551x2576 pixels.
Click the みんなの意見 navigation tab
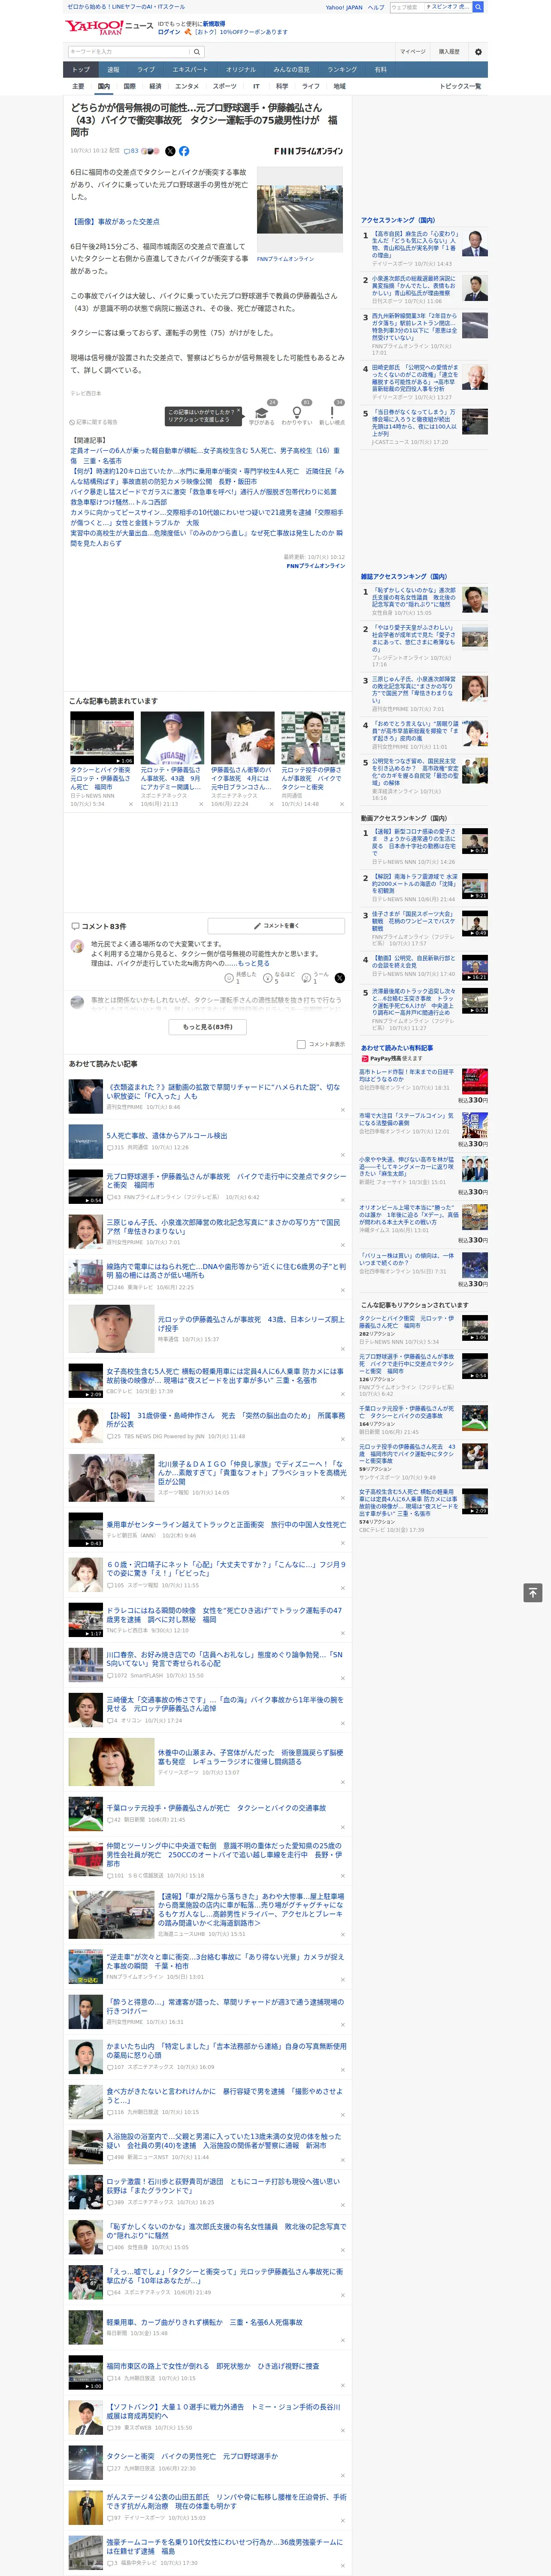pyautogui.click(x=292, y=70)
